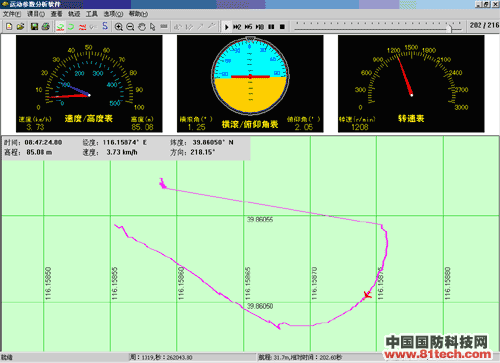Viewport: 500px width, 363px height.
Task: Toggle the blue S icon
Action: pos(105,26)
